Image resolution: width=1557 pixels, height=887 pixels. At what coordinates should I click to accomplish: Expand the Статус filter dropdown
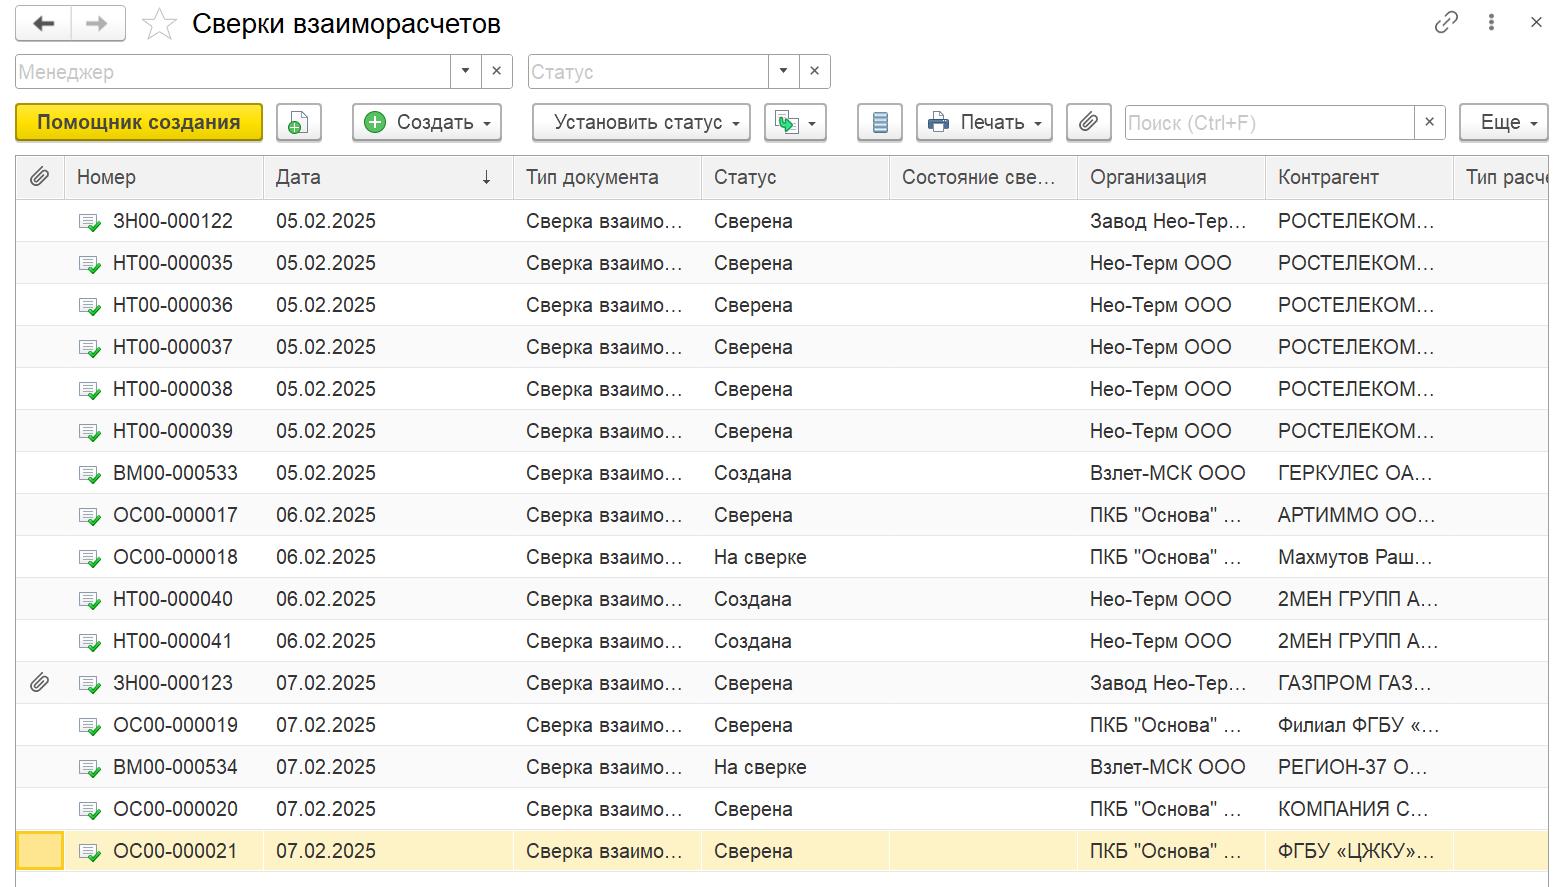[783, 71]
